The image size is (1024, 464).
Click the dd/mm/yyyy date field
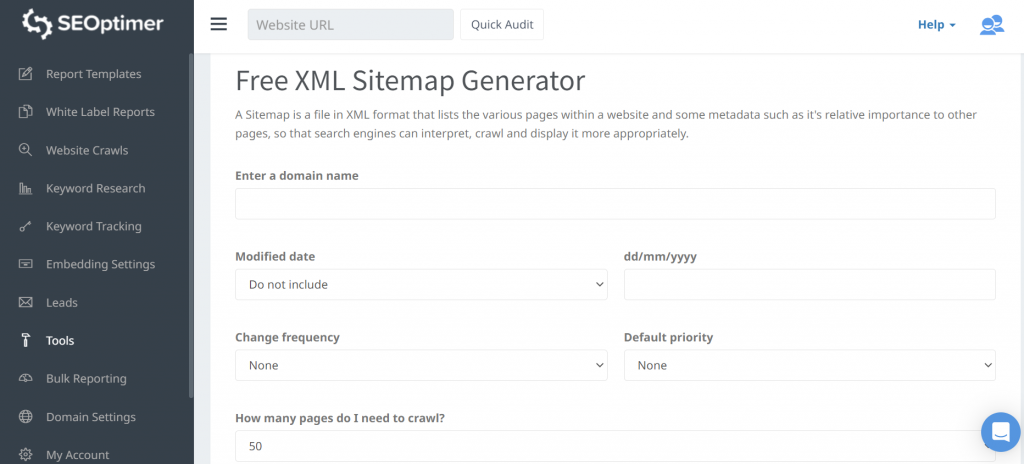coord(809,284)
